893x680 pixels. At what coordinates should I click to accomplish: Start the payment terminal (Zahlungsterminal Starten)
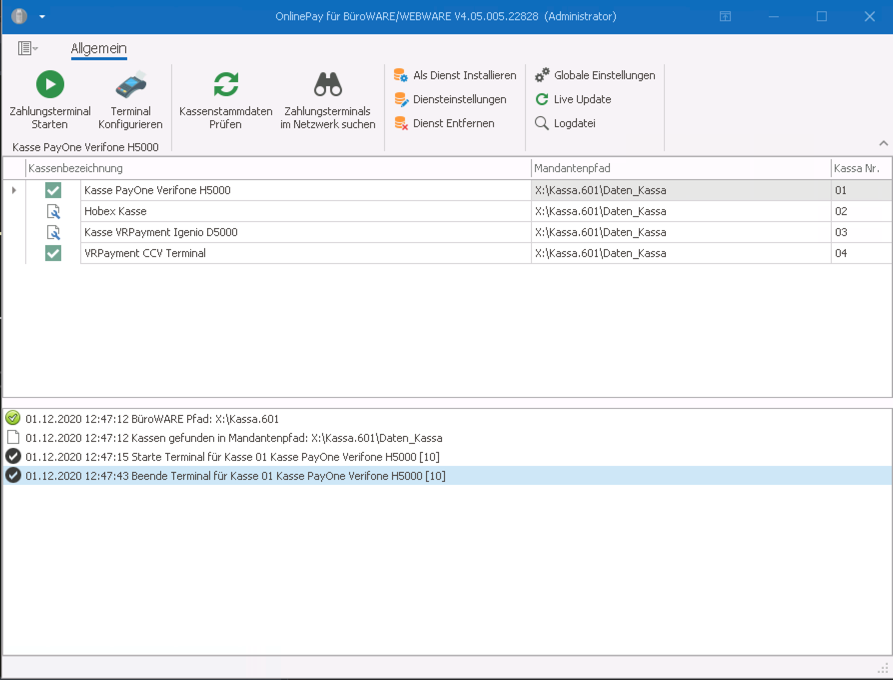point(50,100)
